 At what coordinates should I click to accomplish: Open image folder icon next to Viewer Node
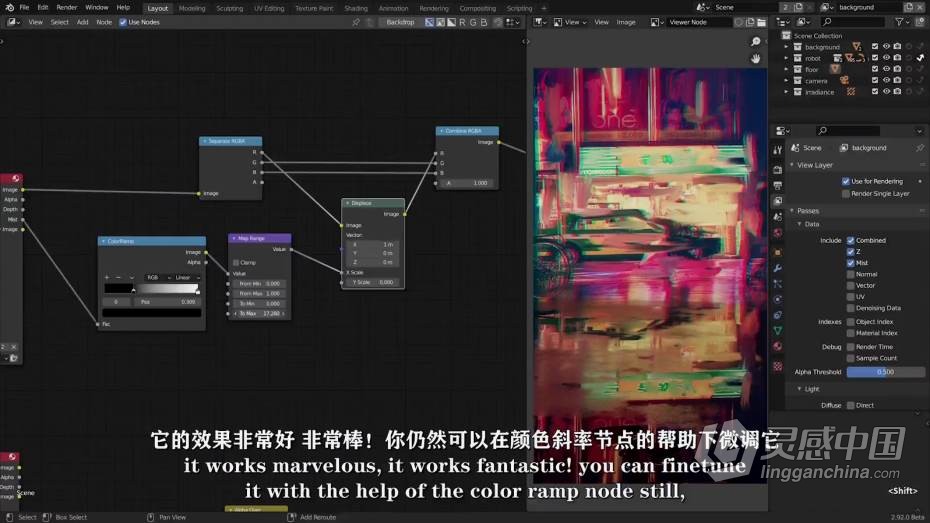tap(762, 22)
